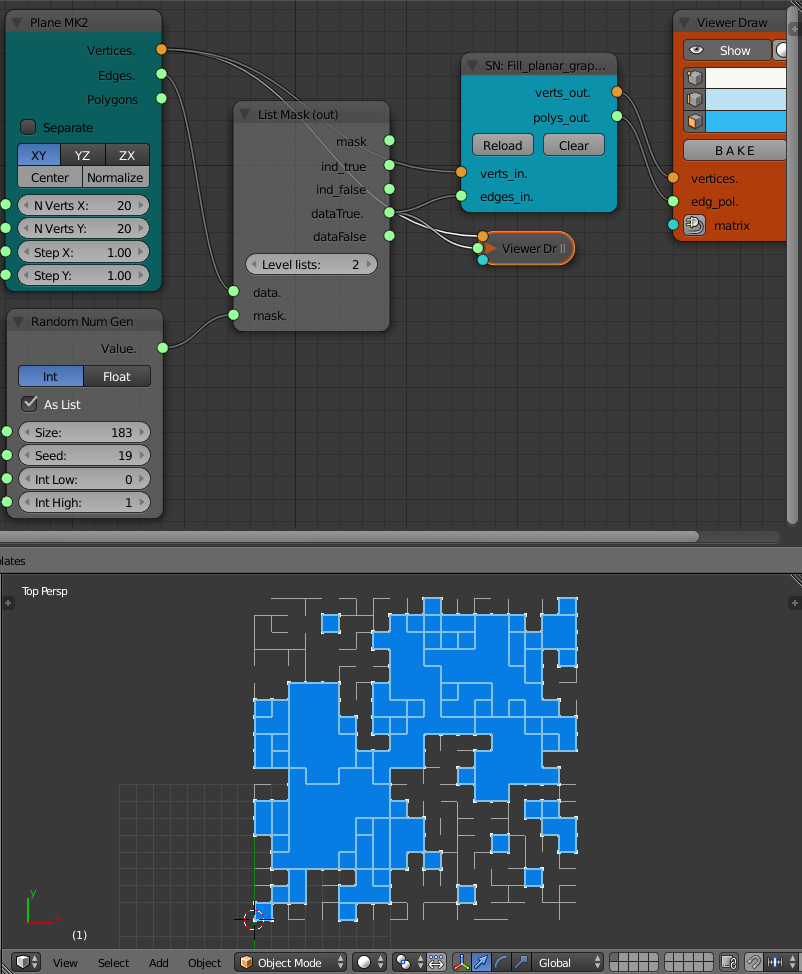Viewport: 802px width, 974px height.
Task: Collapse the Plane MK2 node
Action: tap(17, 22)
